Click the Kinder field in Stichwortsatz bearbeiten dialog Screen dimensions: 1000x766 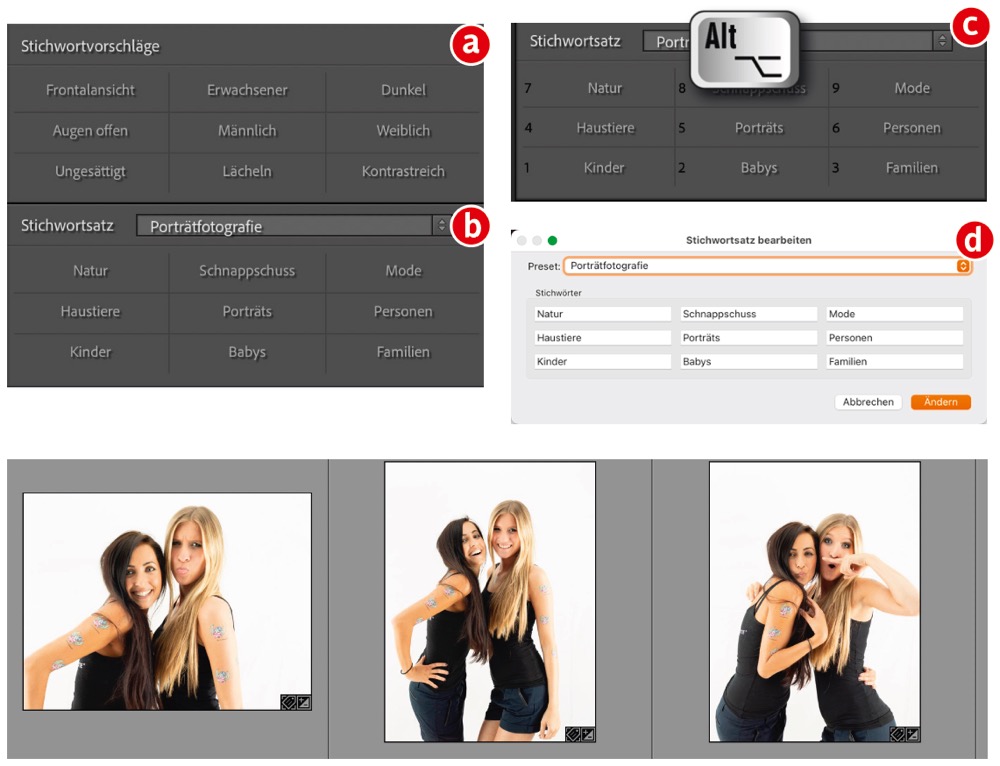click(x=603, y=362)
